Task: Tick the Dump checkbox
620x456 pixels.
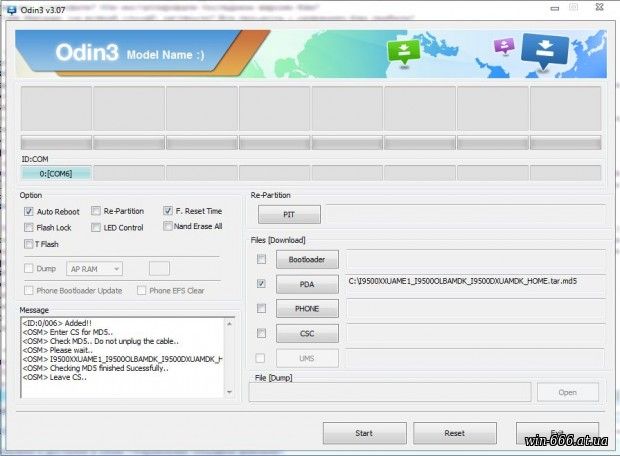Action: [x=28, y=269]
